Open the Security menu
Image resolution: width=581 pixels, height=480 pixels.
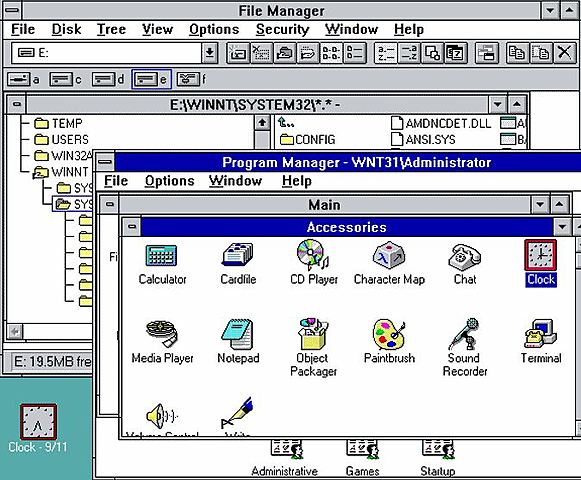[x=282, y=29]
